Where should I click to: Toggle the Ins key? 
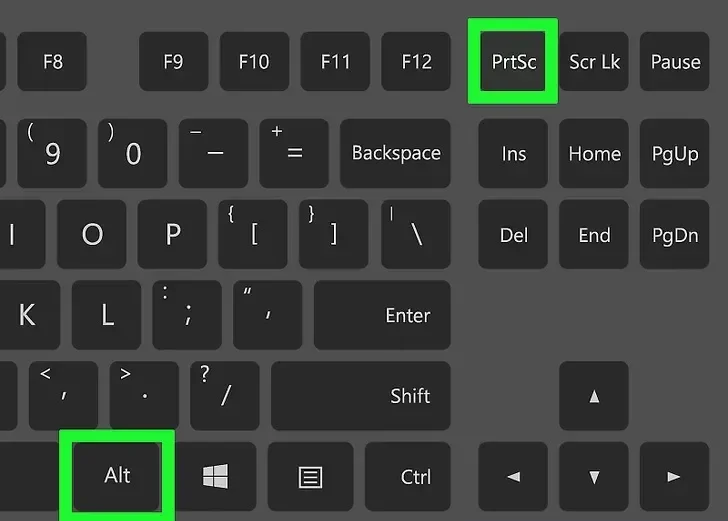tap(513, 154)
